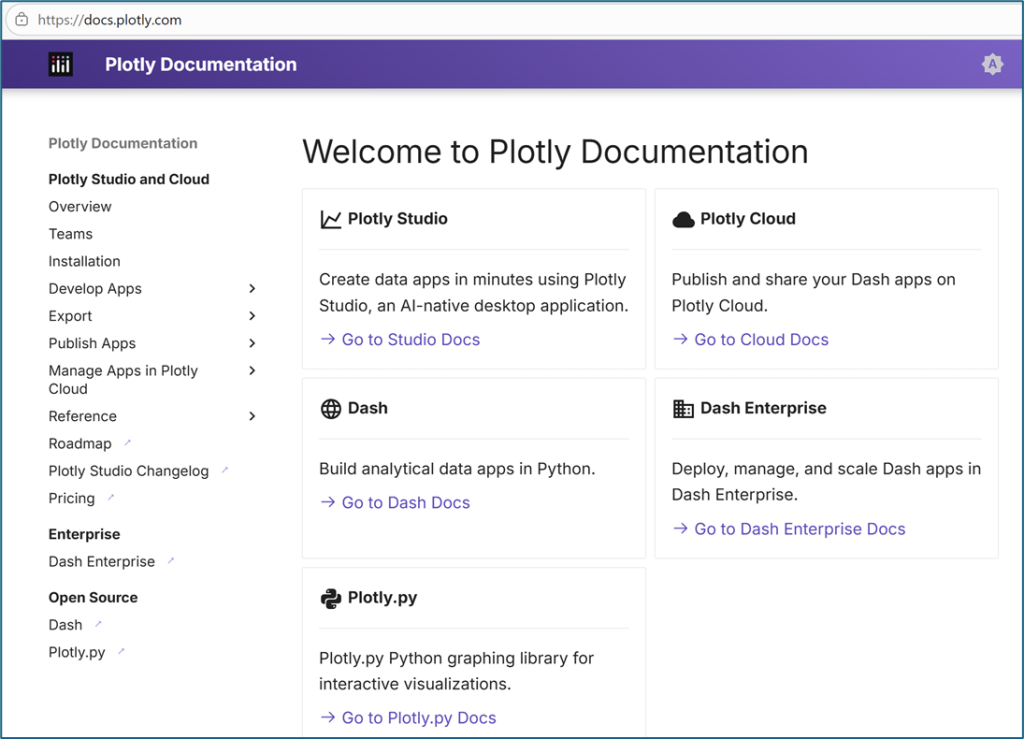Open the Go to Studio Docs link
Image resolution: width=1024 pixels, height=739 pixels.
(410, 340)
